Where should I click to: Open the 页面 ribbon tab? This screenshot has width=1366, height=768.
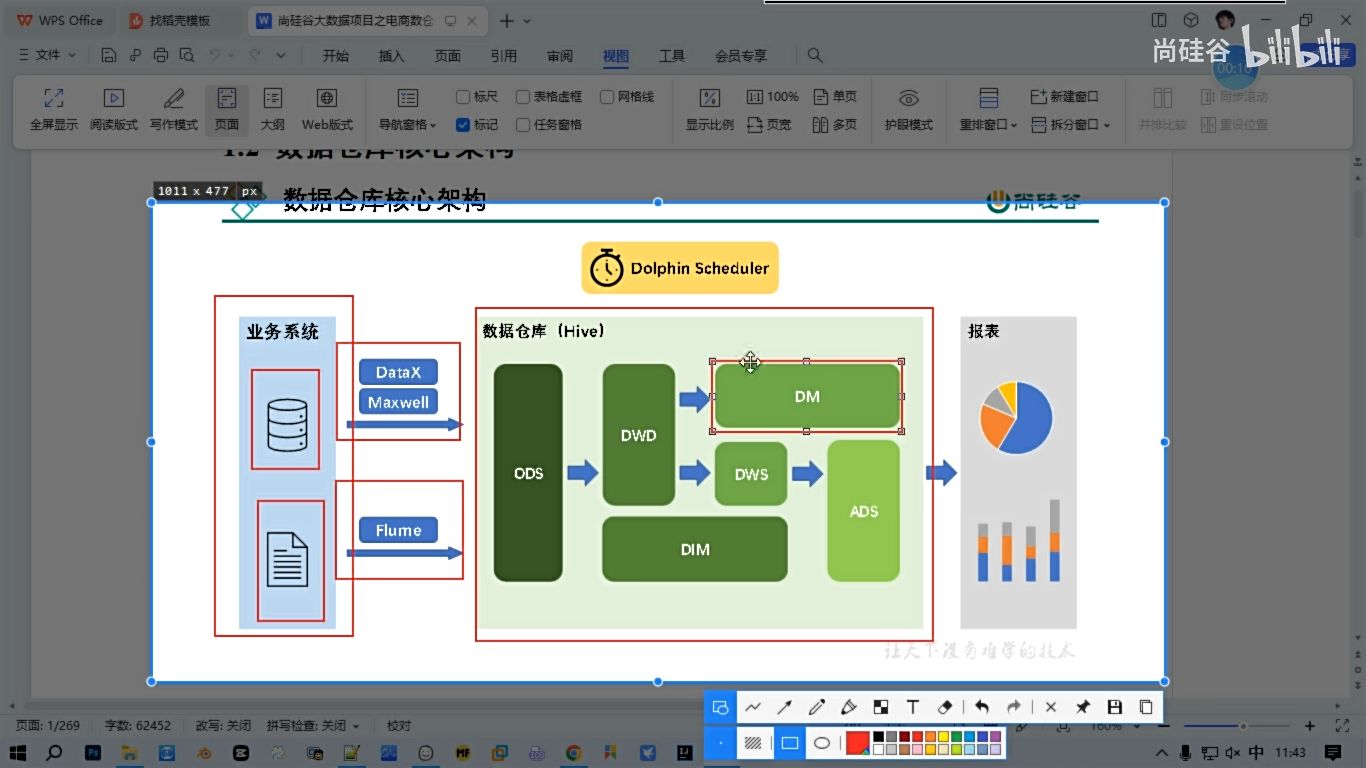coord(448,56)
